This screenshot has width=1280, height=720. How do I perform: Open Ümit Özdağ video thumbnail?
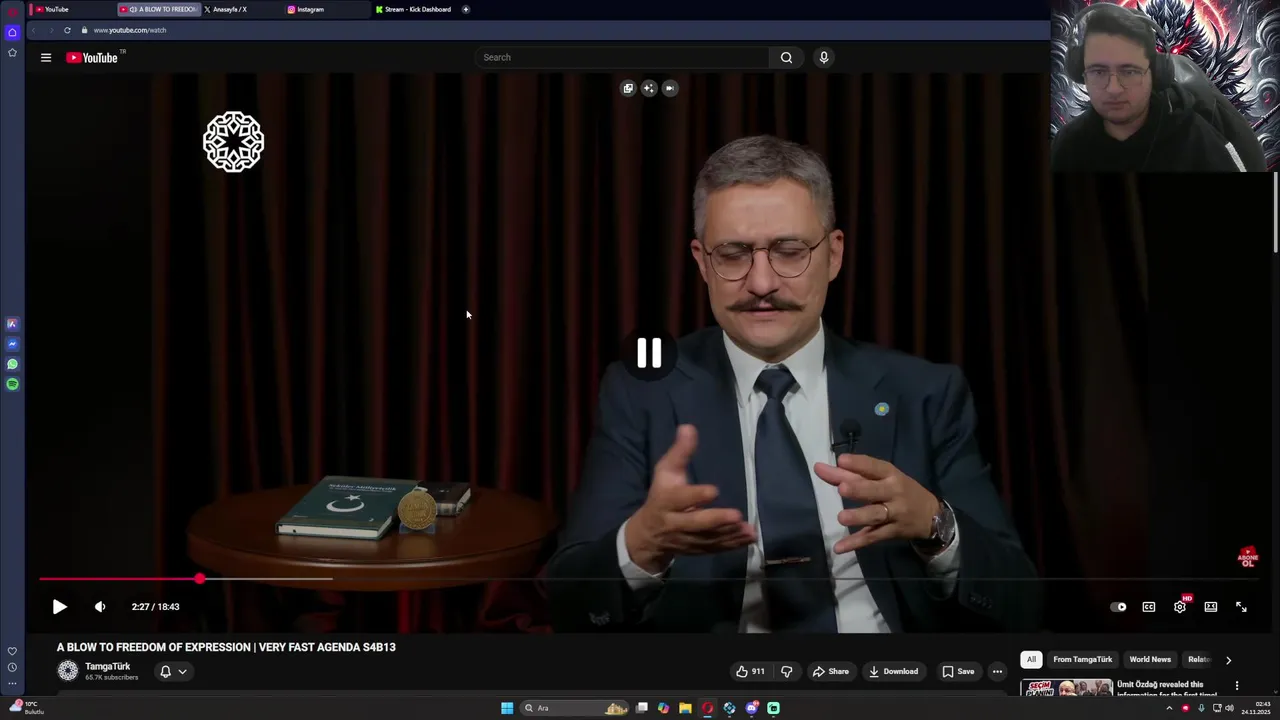(1066, 688)
